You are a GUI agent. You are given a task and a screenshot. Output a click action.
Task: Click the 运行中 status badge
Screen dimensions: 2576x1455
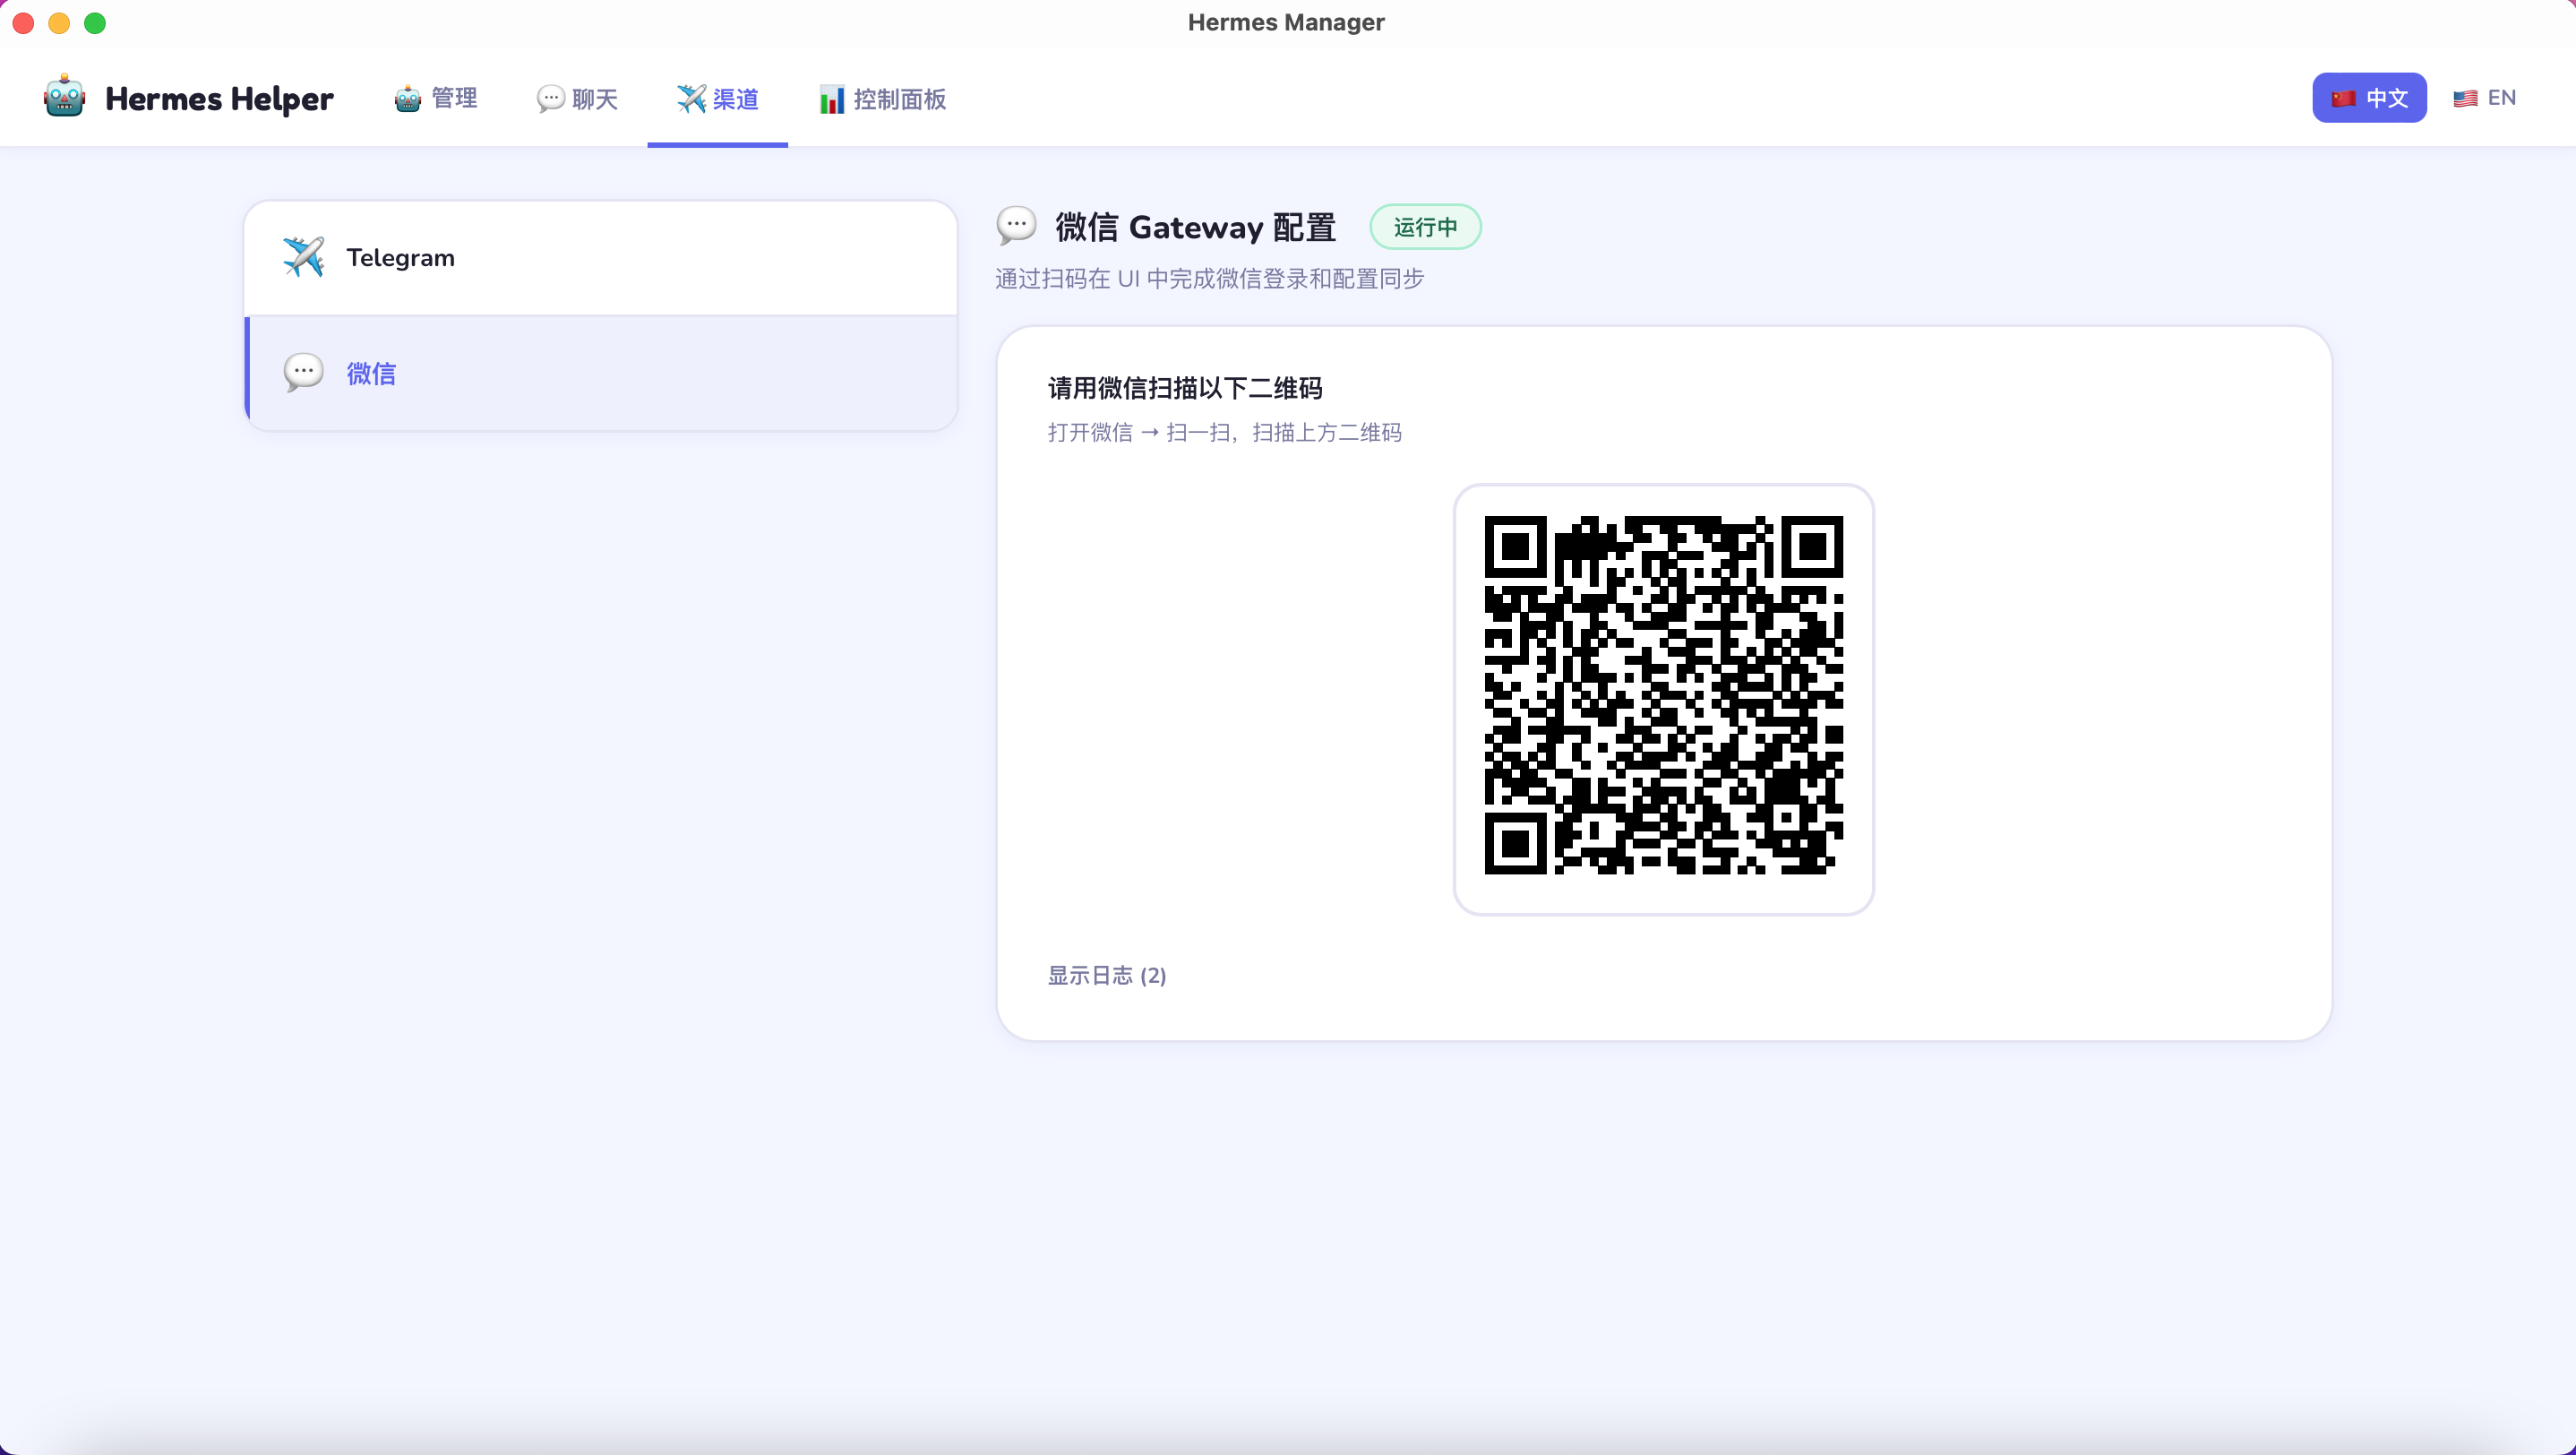pyautogui.click(x=1424, y=226)
